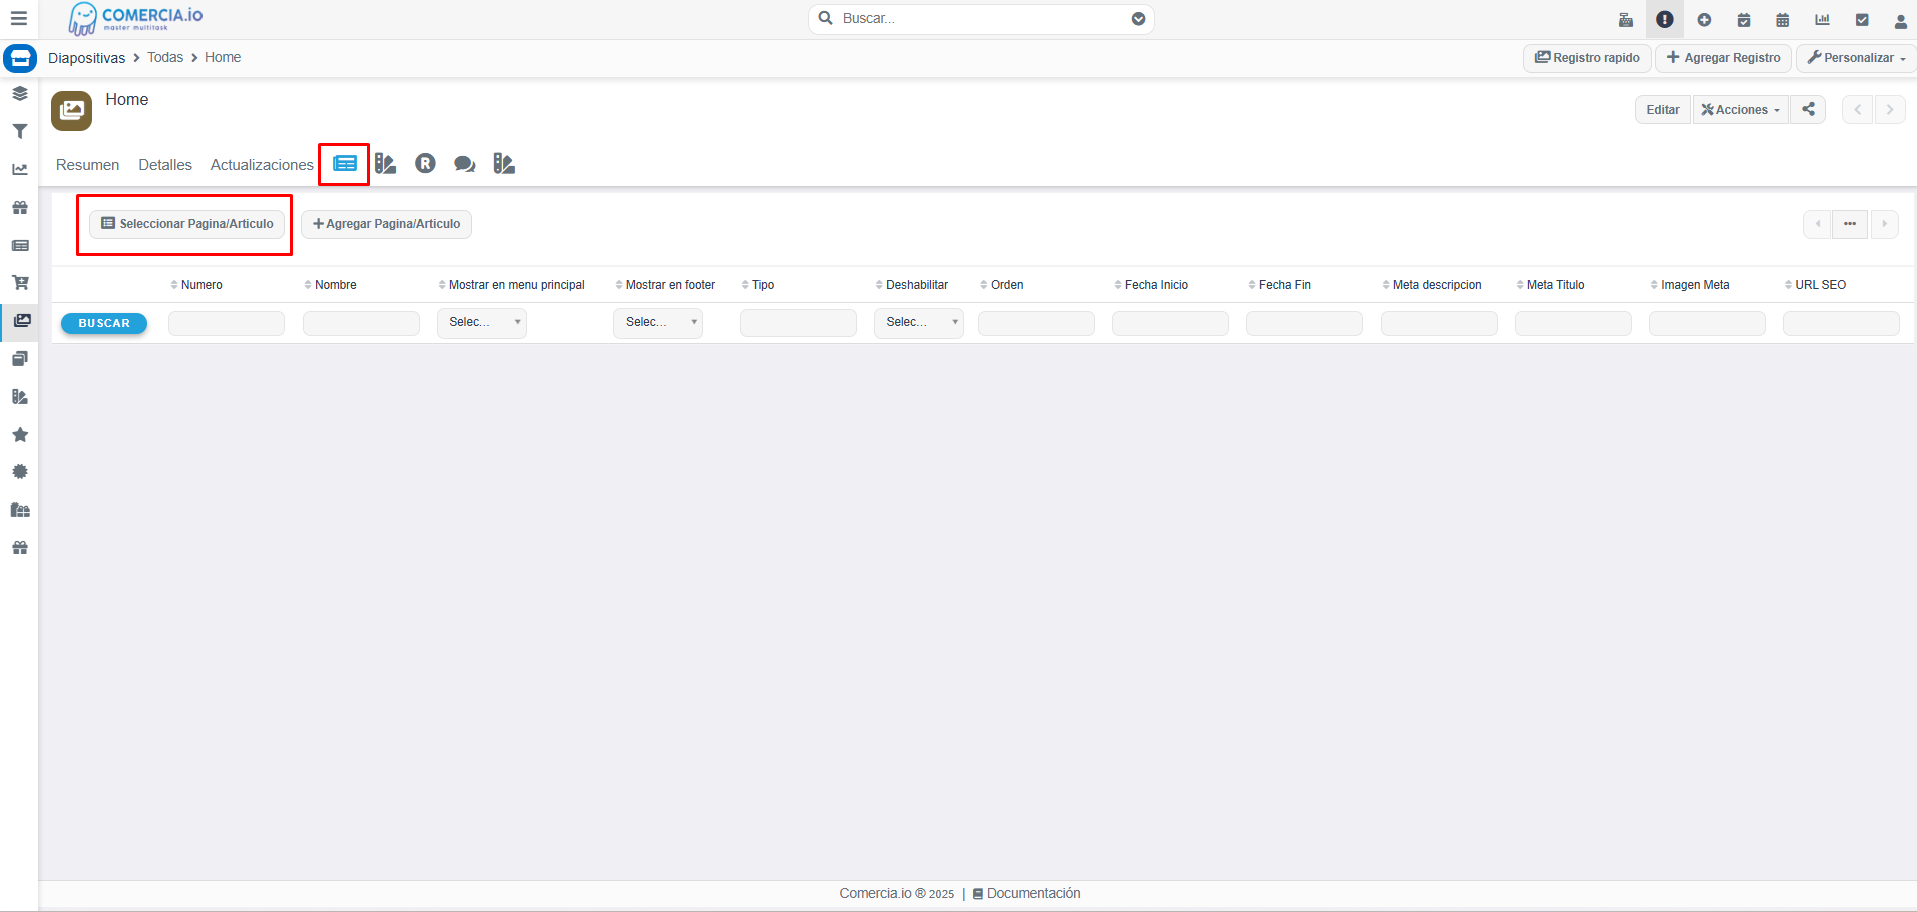Click list pagination ellipsis button

point(1850,224)
